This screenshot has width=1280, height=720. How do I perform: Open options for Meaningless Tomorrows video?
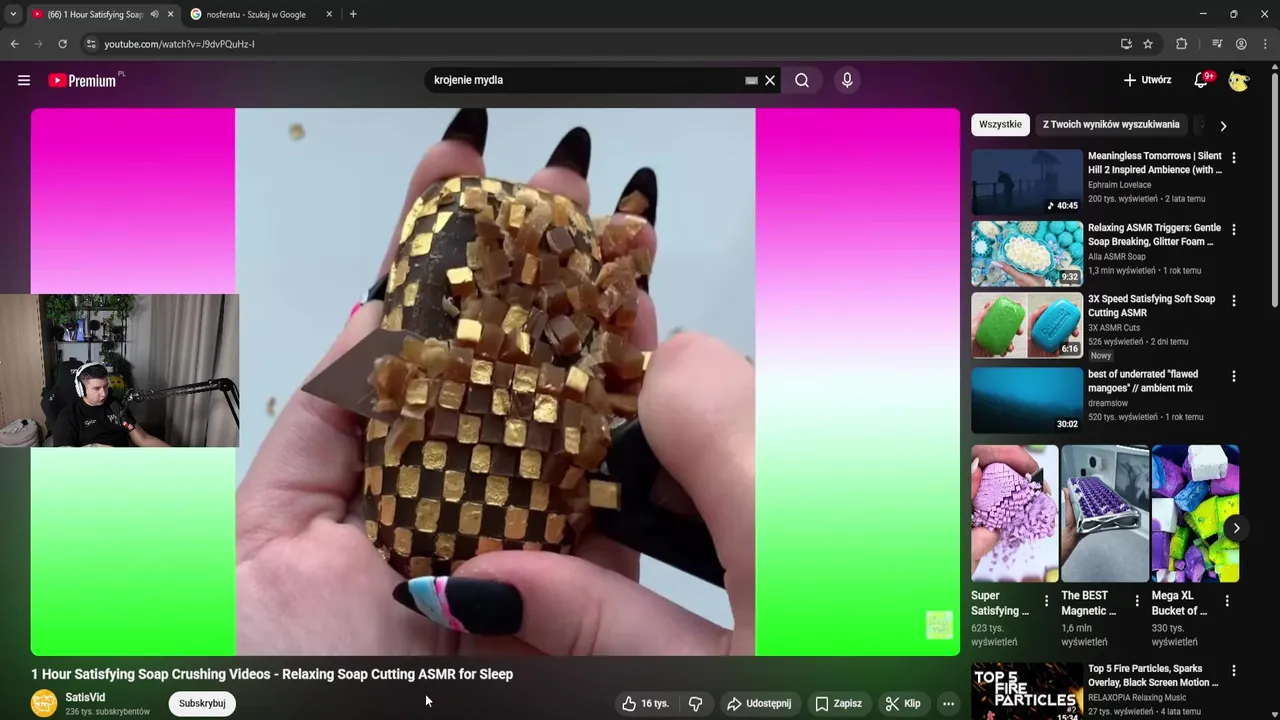click(1233, 158)
